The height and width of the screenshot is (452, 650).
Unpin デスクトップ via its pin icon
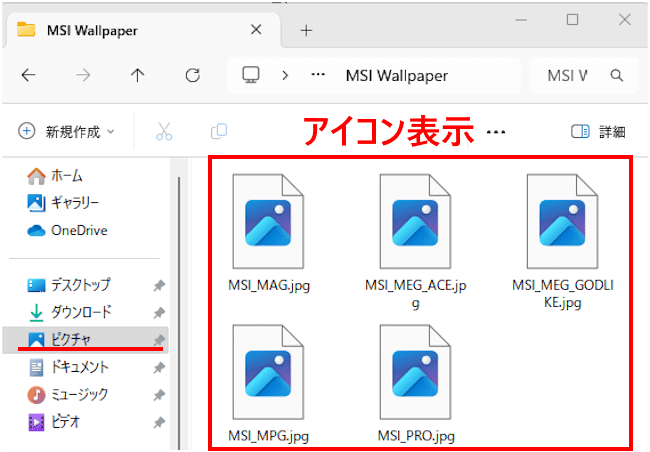tap(159, 285)
